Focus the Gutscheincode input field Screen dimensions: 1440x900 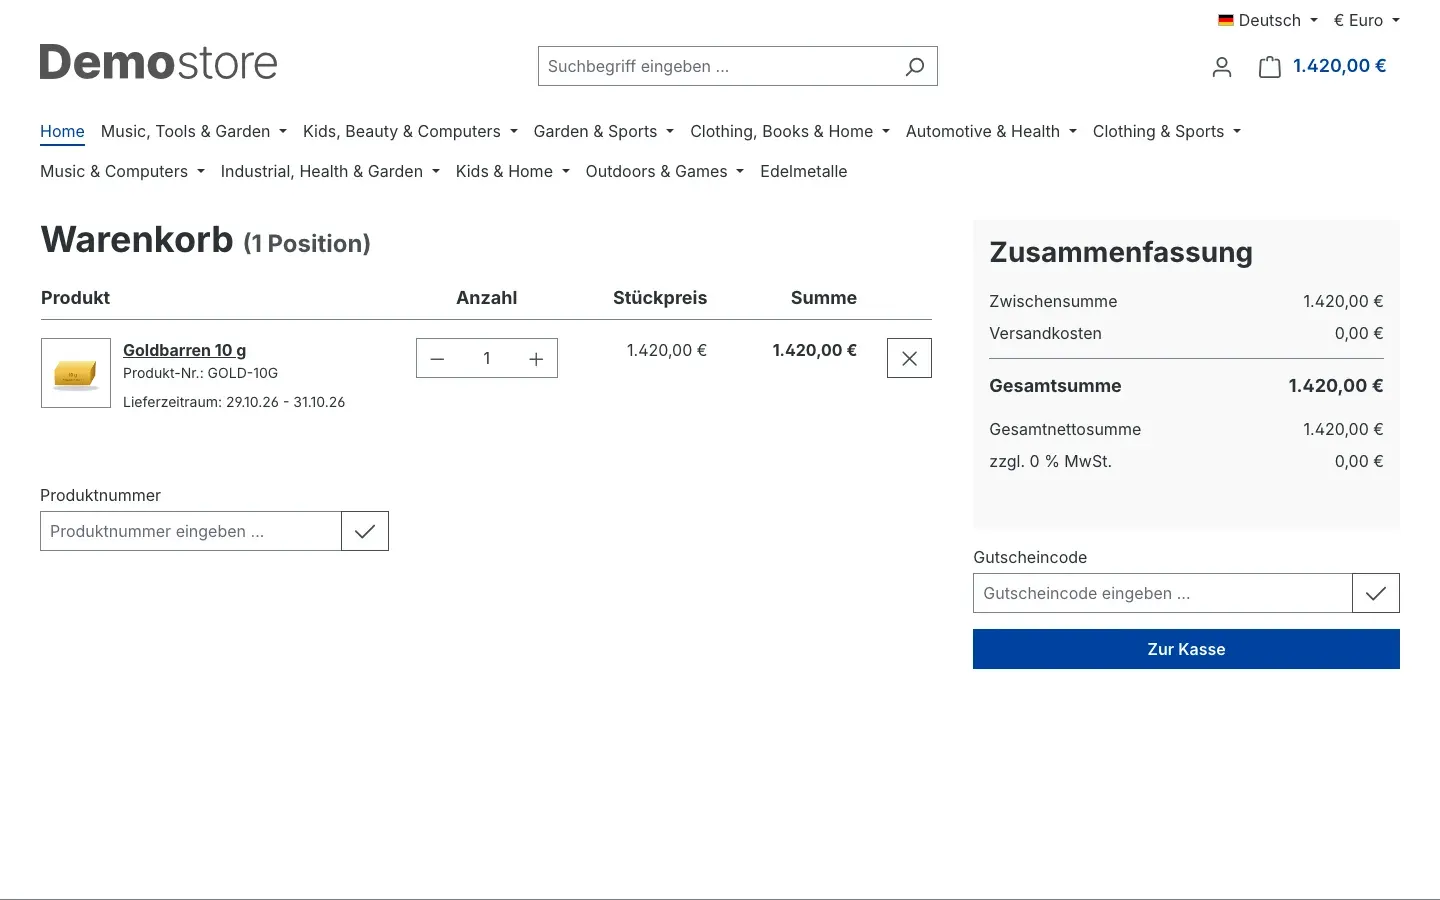coord(1163,593)
